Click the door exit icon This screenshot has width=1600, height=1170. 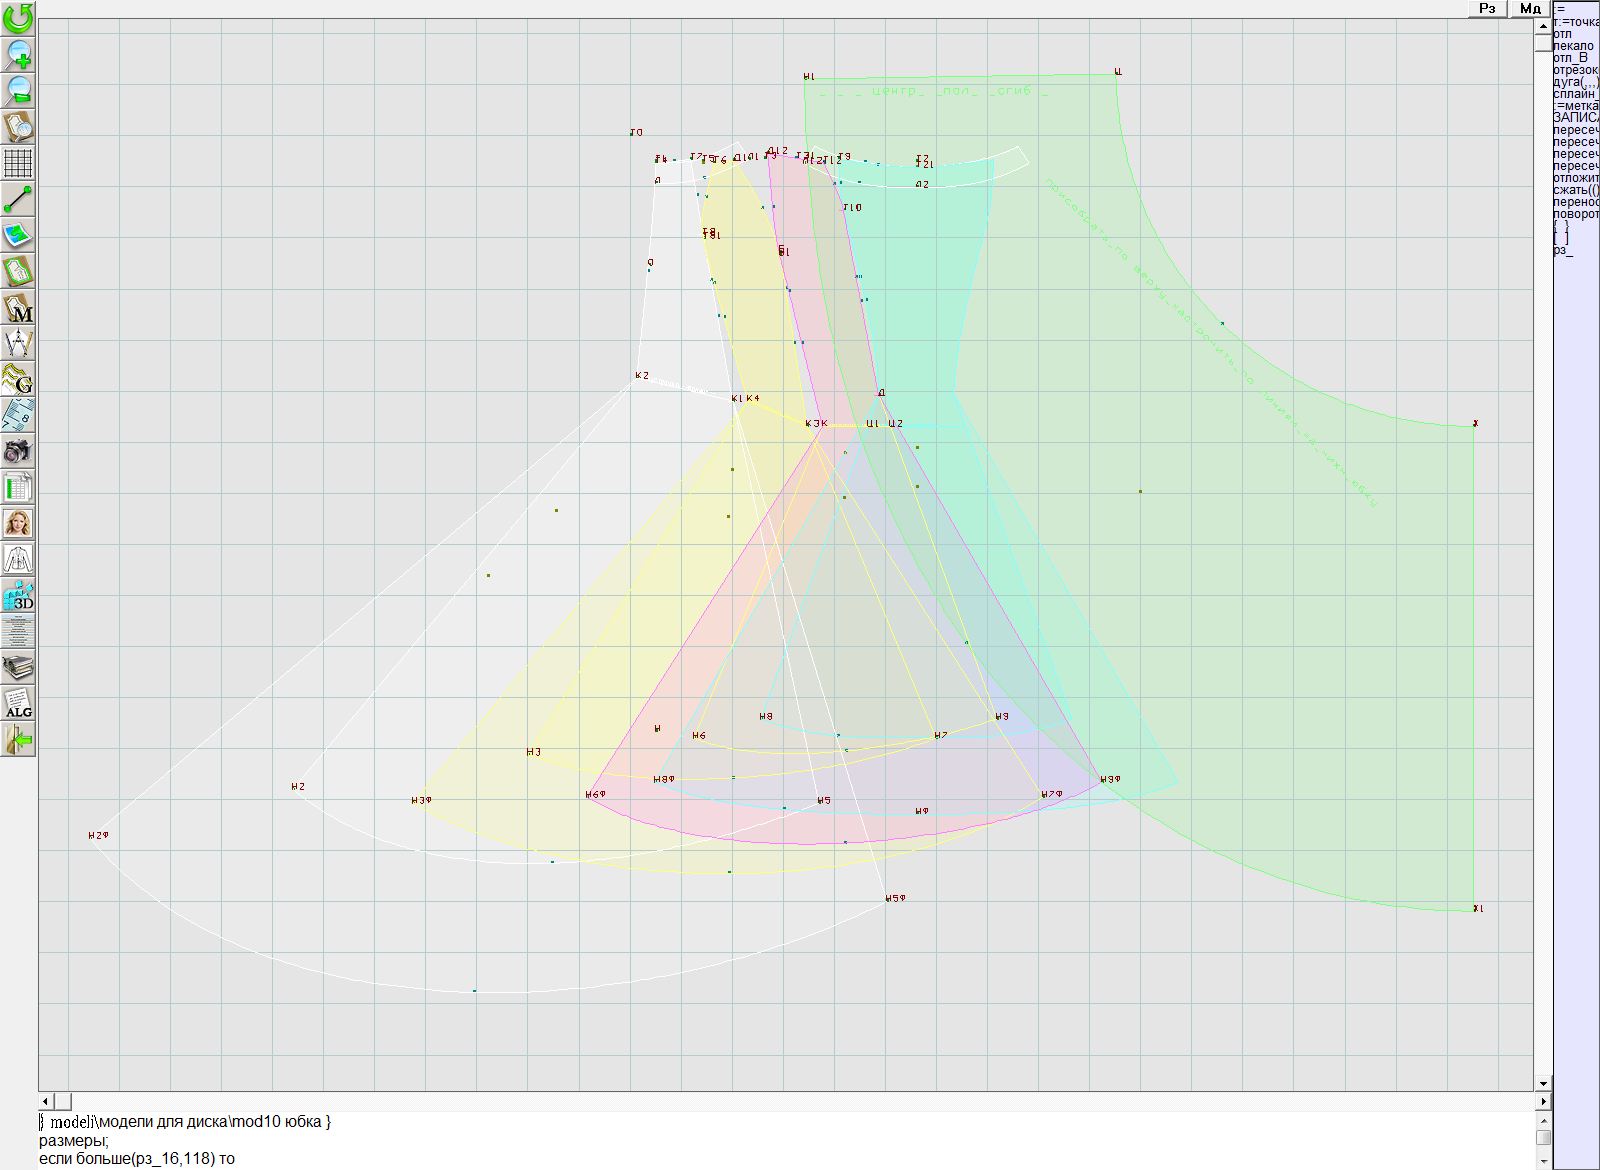coord(18,740)
